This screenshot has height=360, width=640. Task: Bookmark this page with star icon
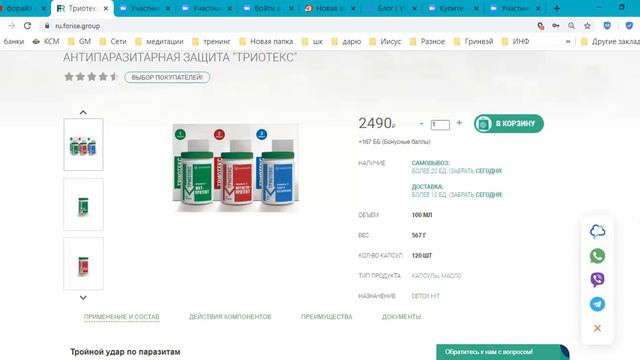click(x=587, y=26)
